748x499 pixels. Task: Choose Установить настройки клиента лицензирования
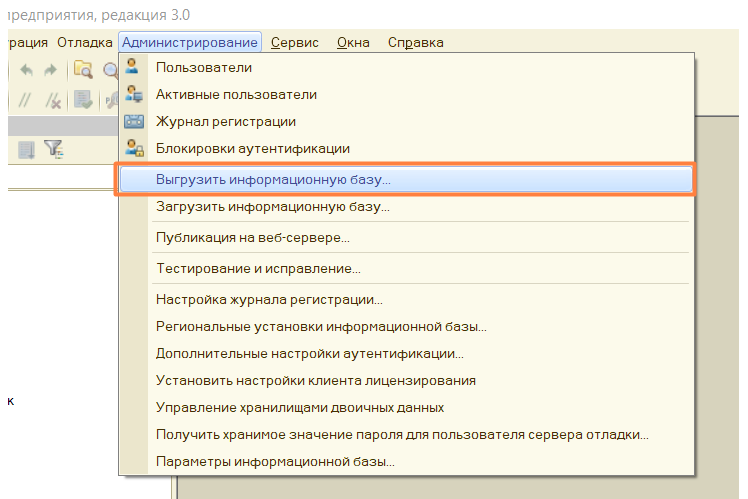pyautogui.click(x=406, y=380)
